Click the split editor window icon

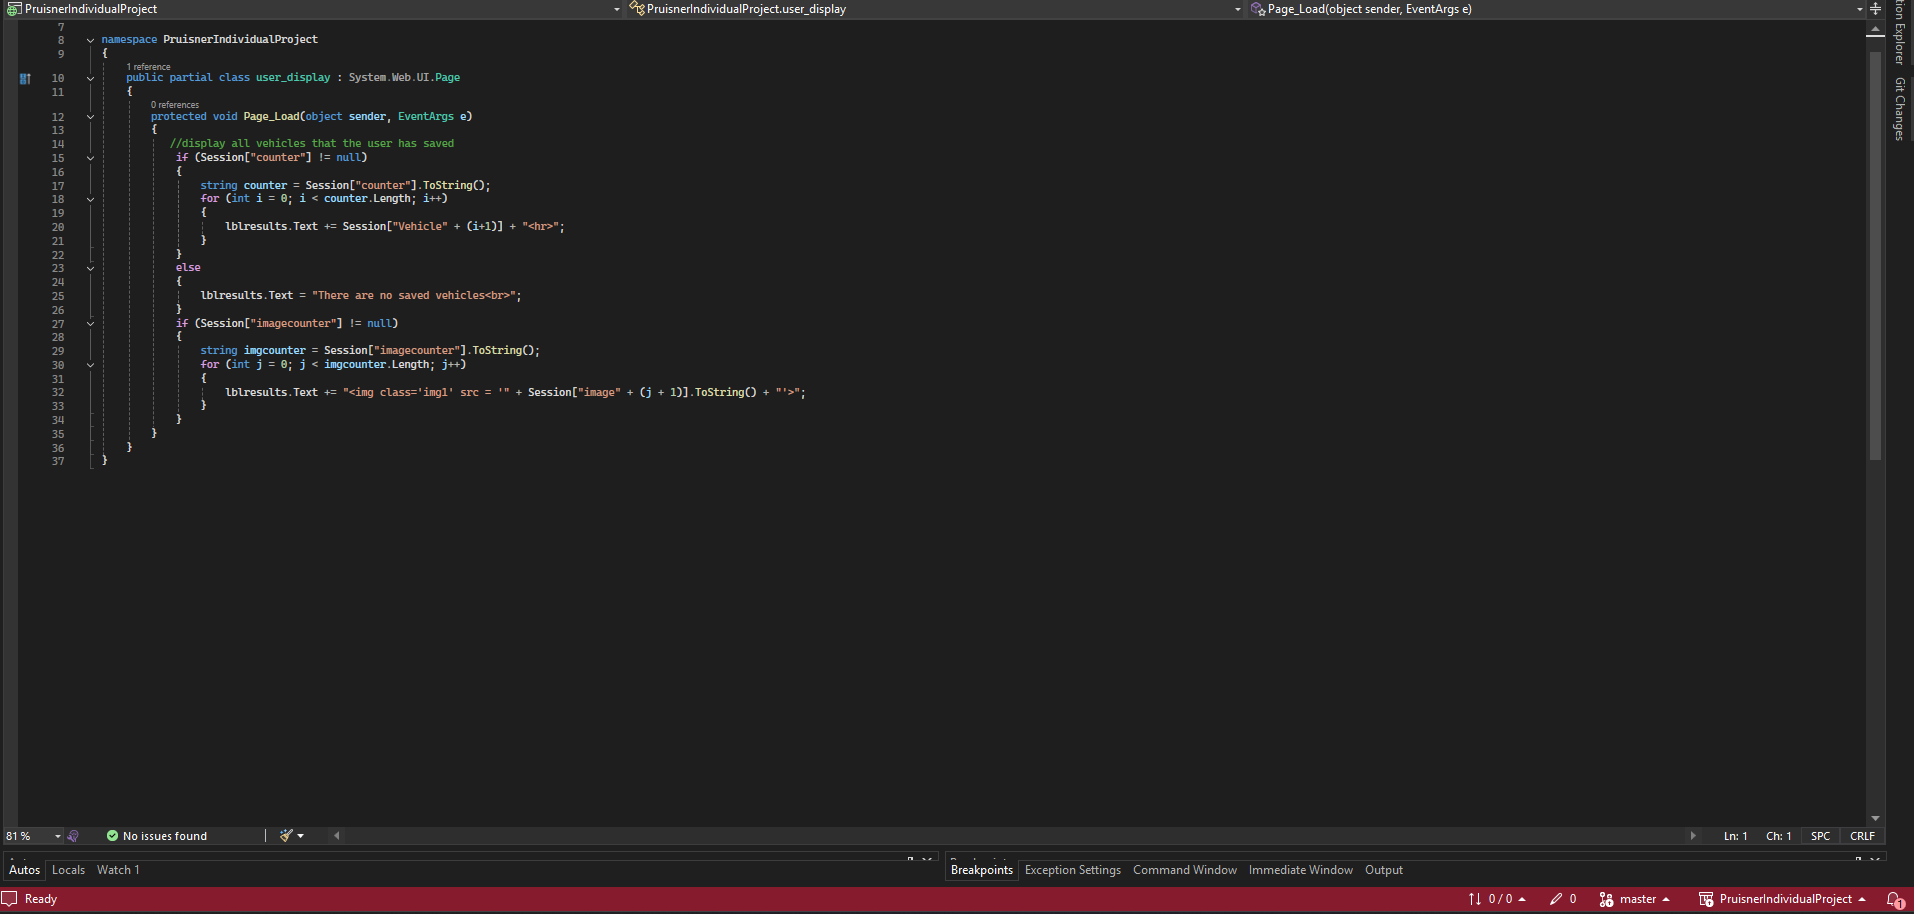click(1876, 9)
